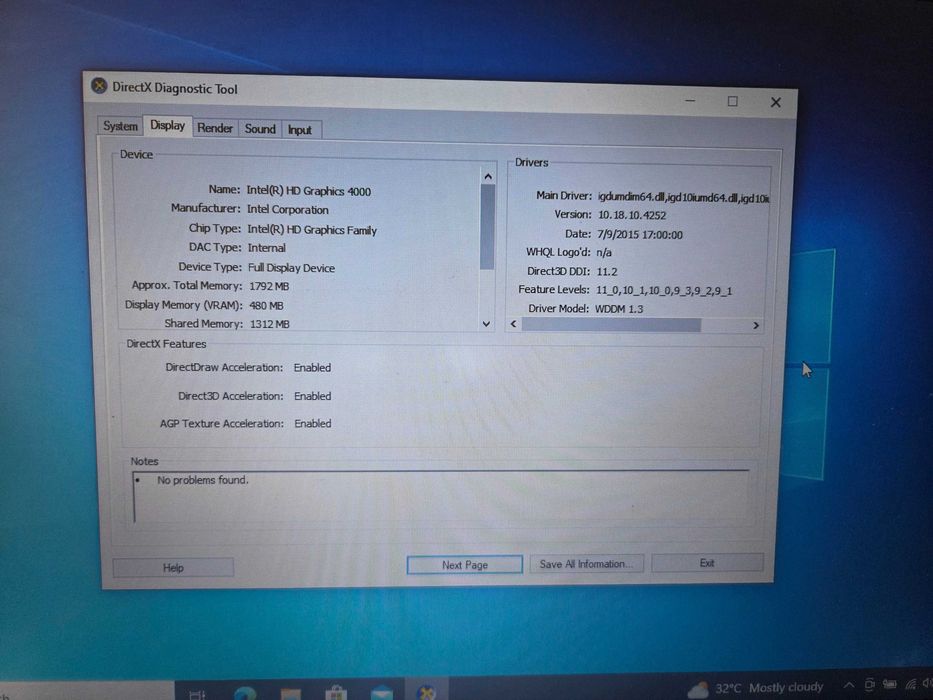Click the 'WDDM 1.3' driver model value
This screenshot has width=933, height=700.
pyautogui.click(x=619, y=308)
